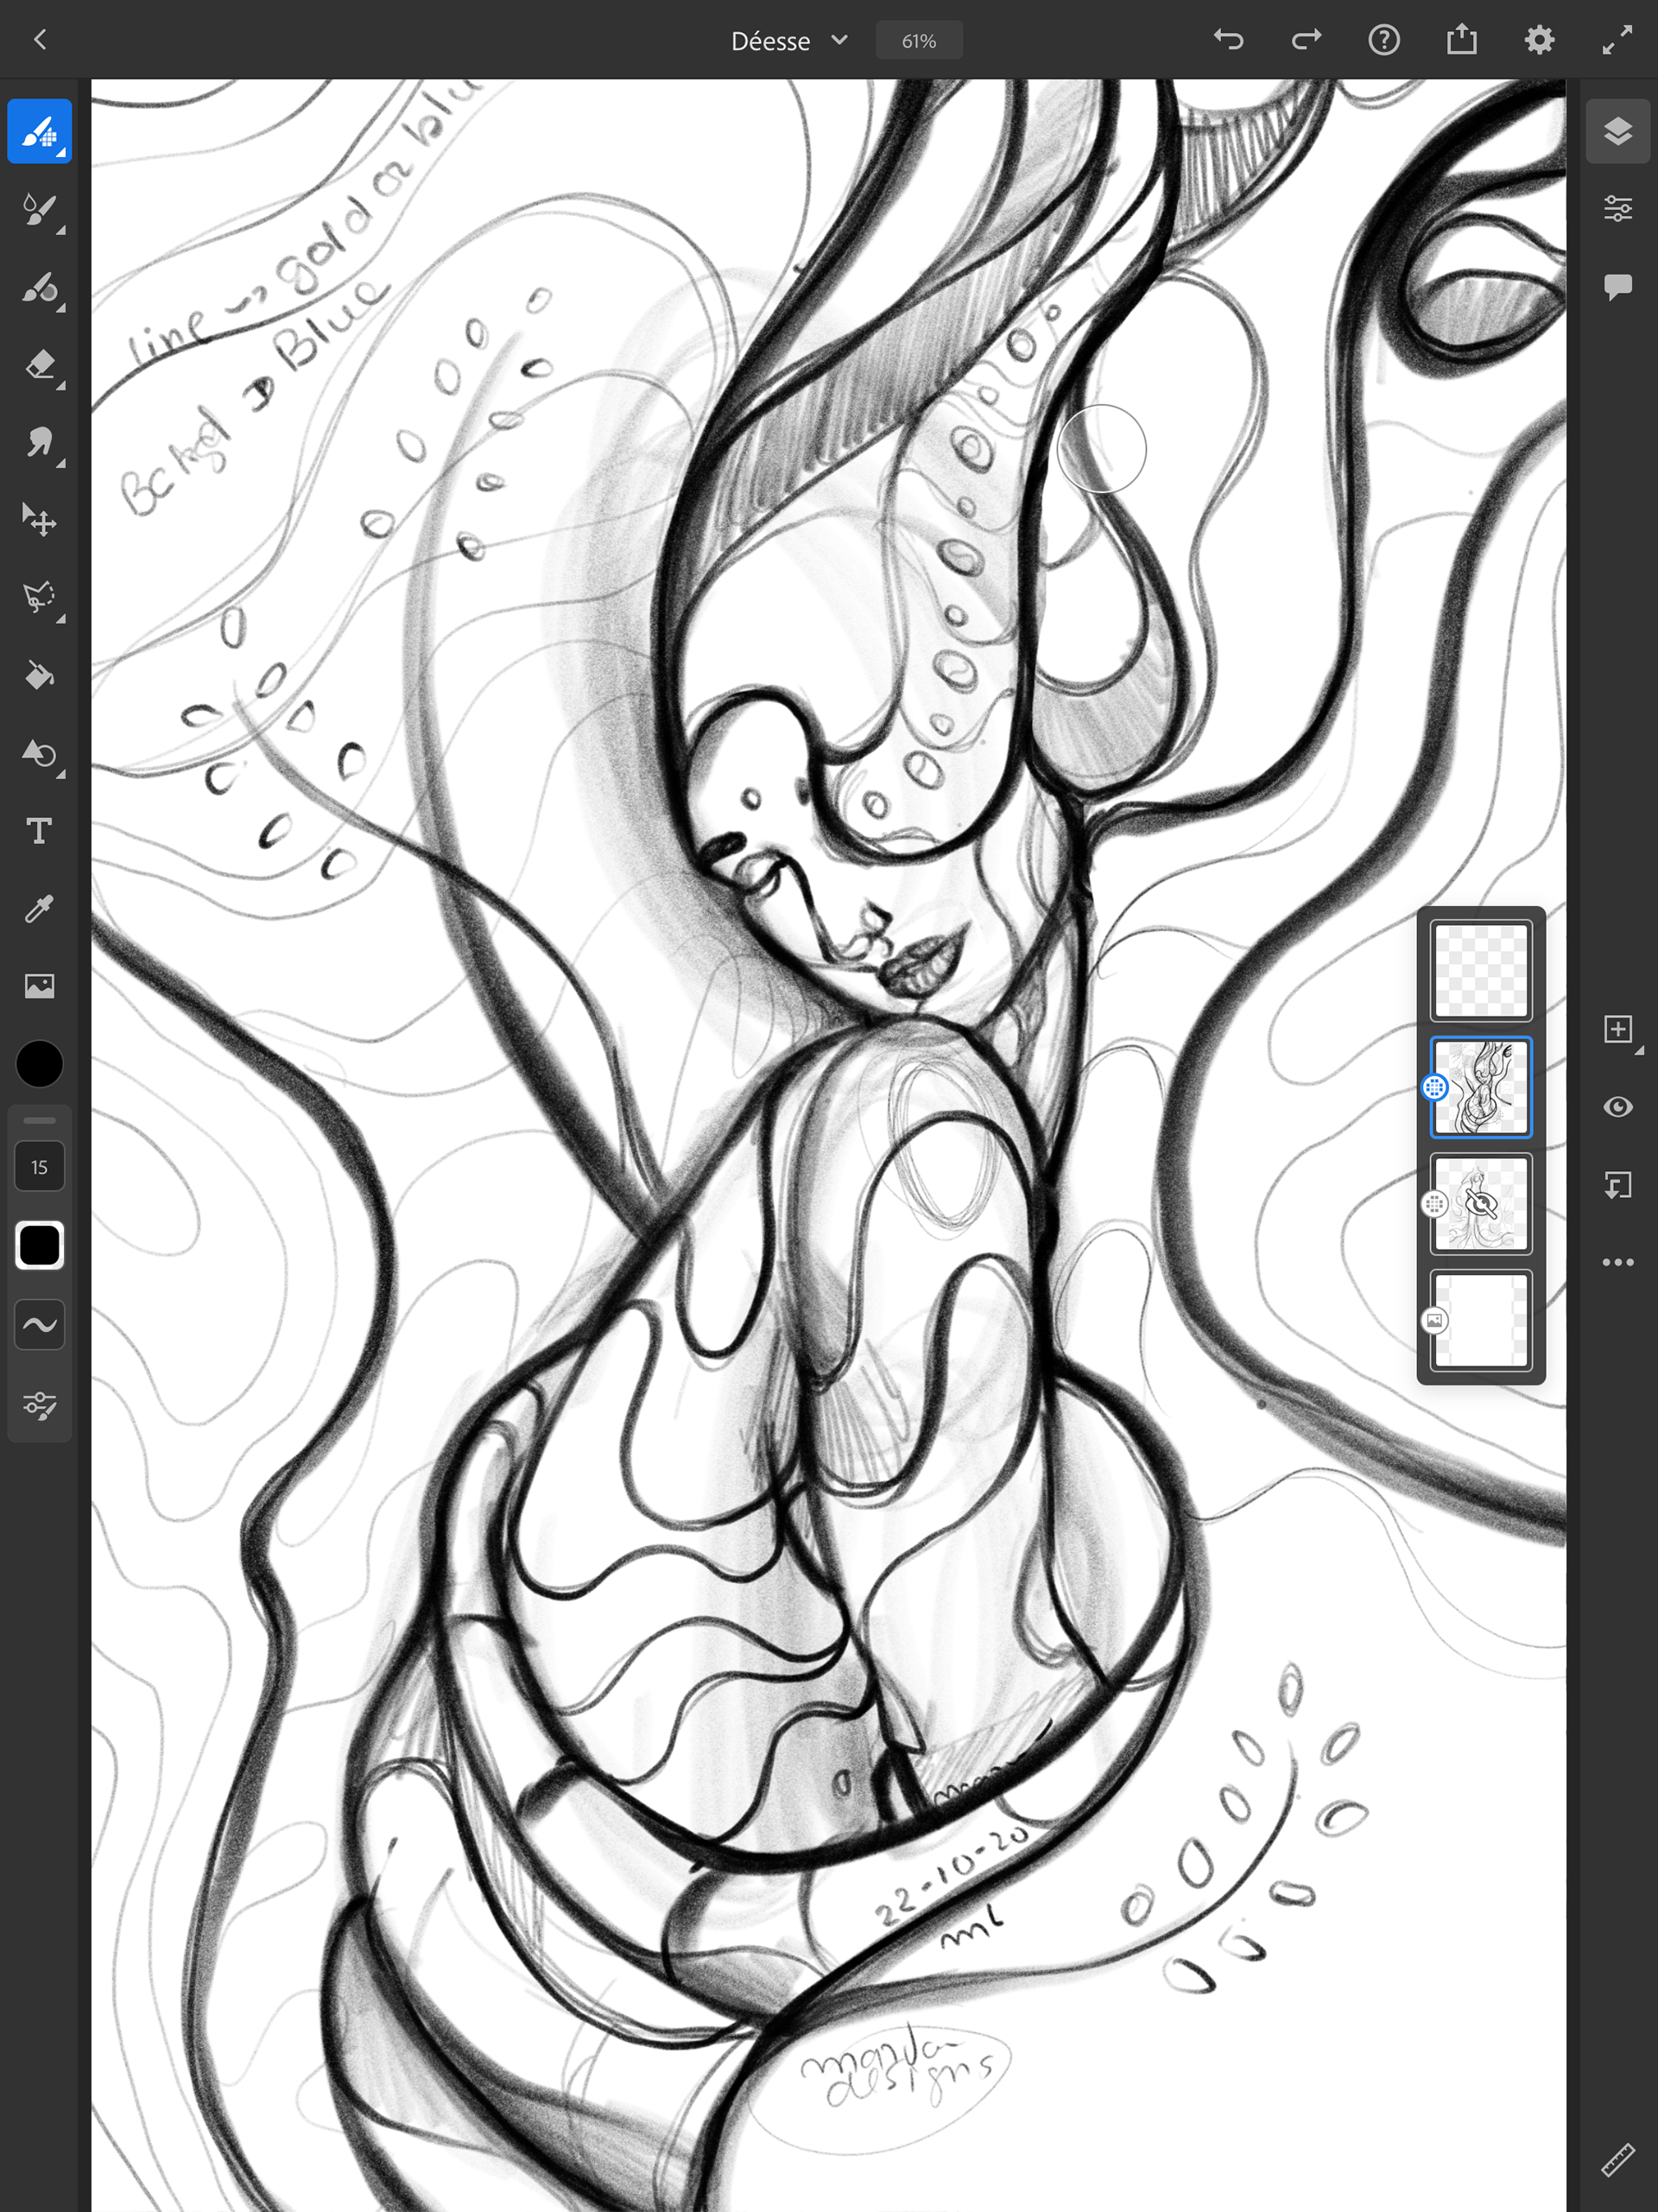Pick the Eyedropper tool

[39, 909]
